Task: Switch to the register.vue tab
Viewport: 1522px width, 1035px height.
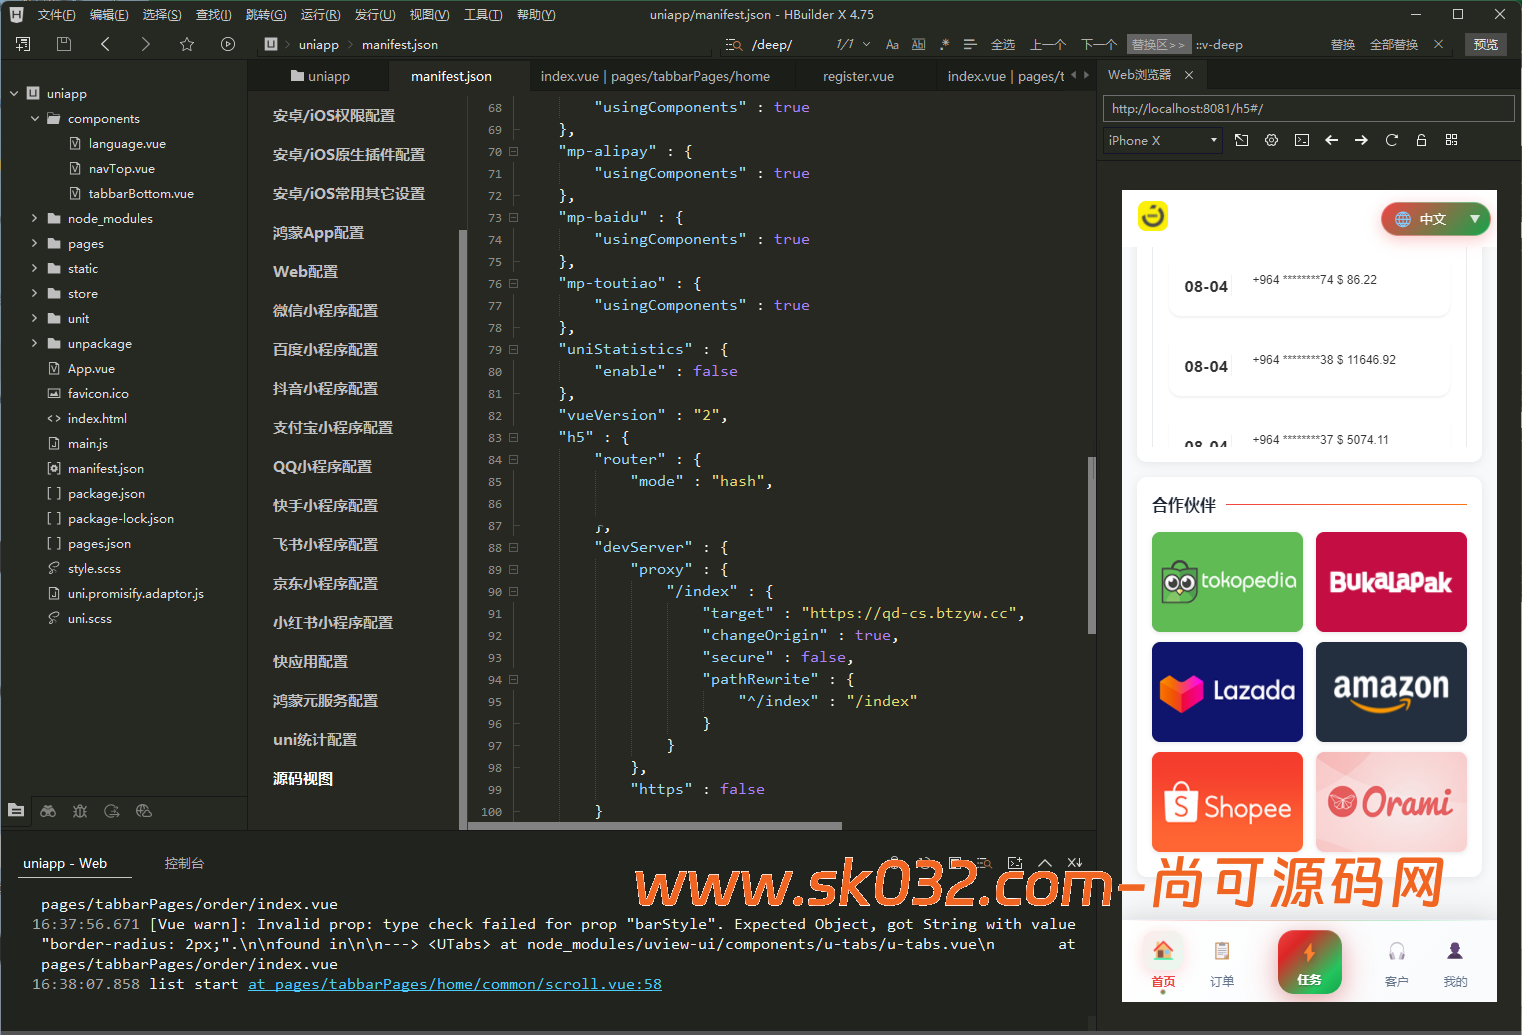Action: (x=858, y=76)
